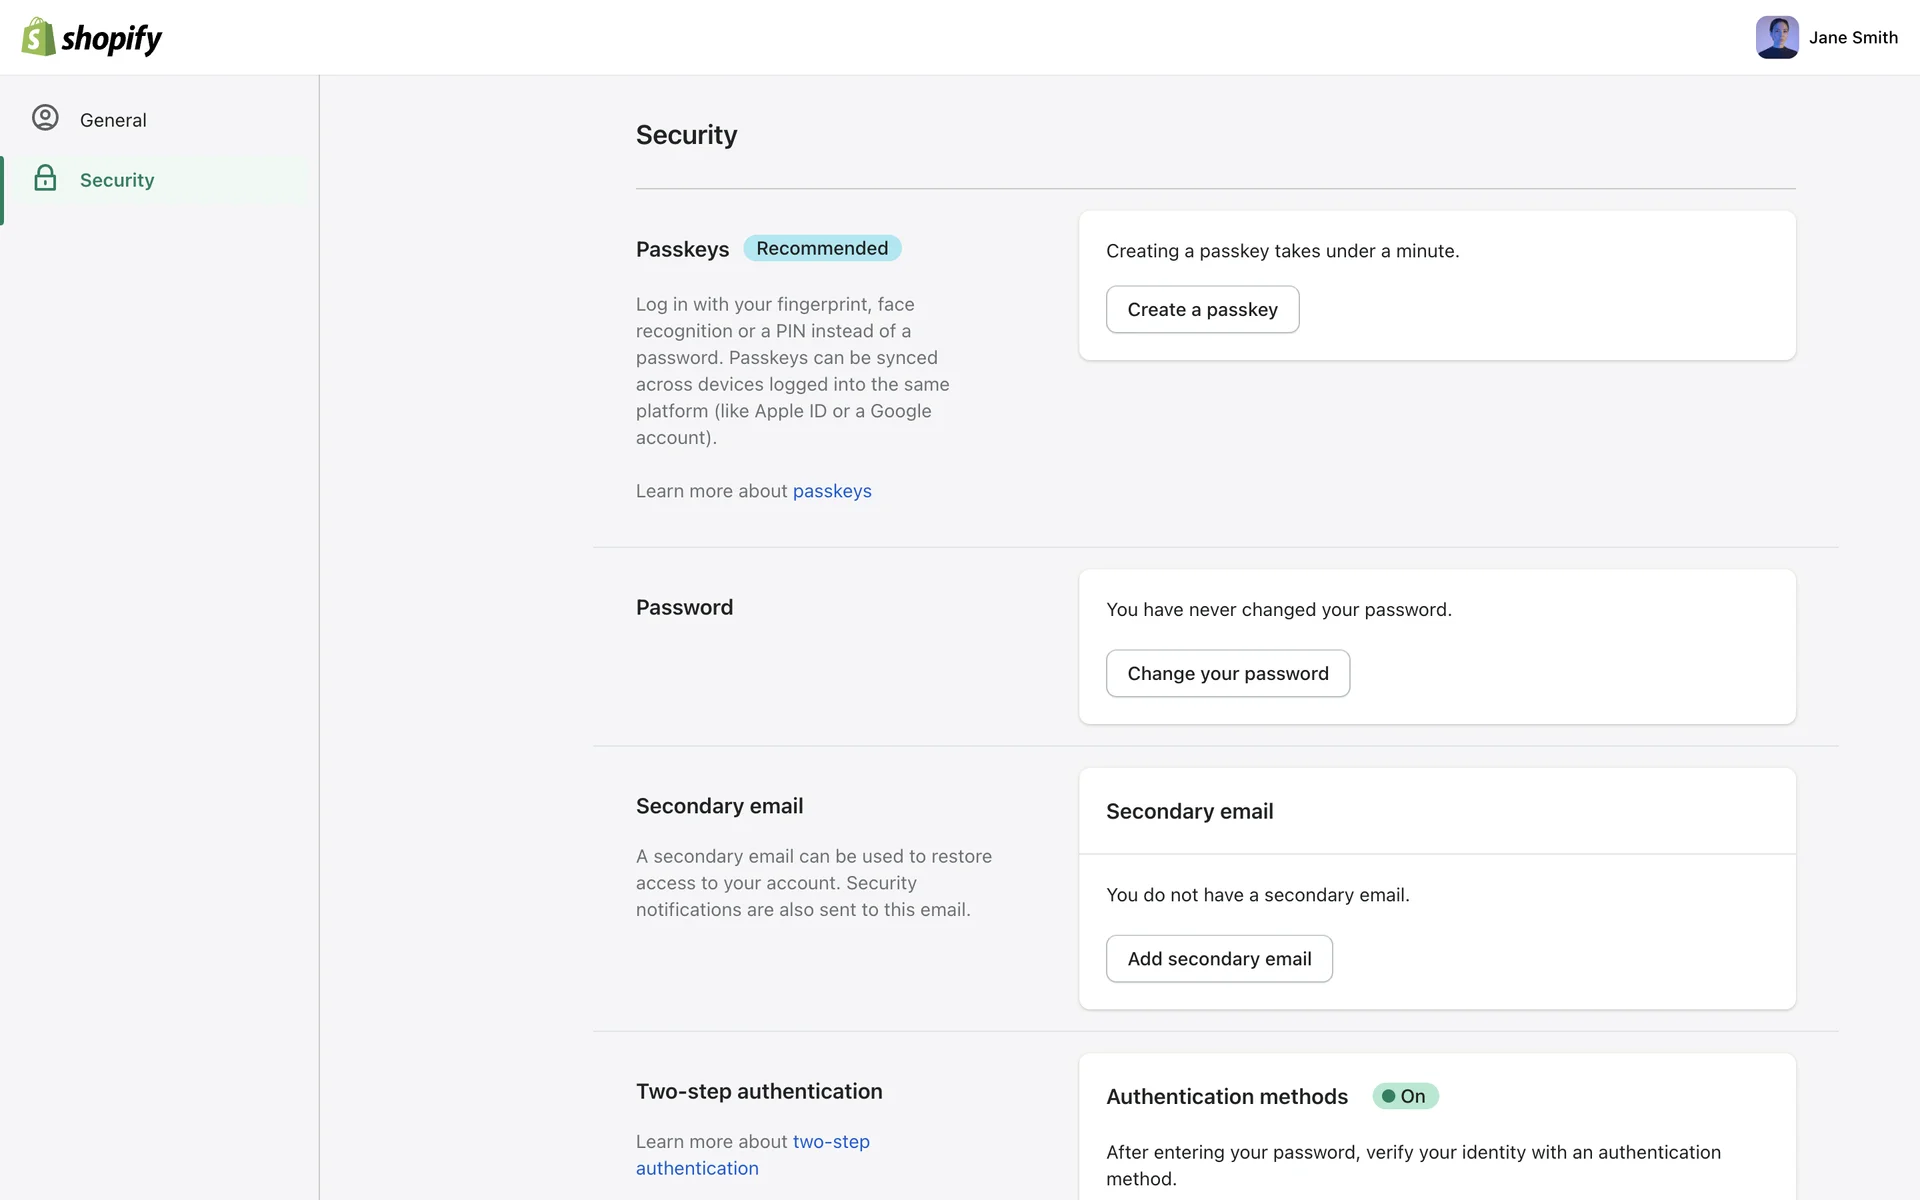Follow the two-step authentication link
The image size is (1920, 1200).
[752, 1155]
